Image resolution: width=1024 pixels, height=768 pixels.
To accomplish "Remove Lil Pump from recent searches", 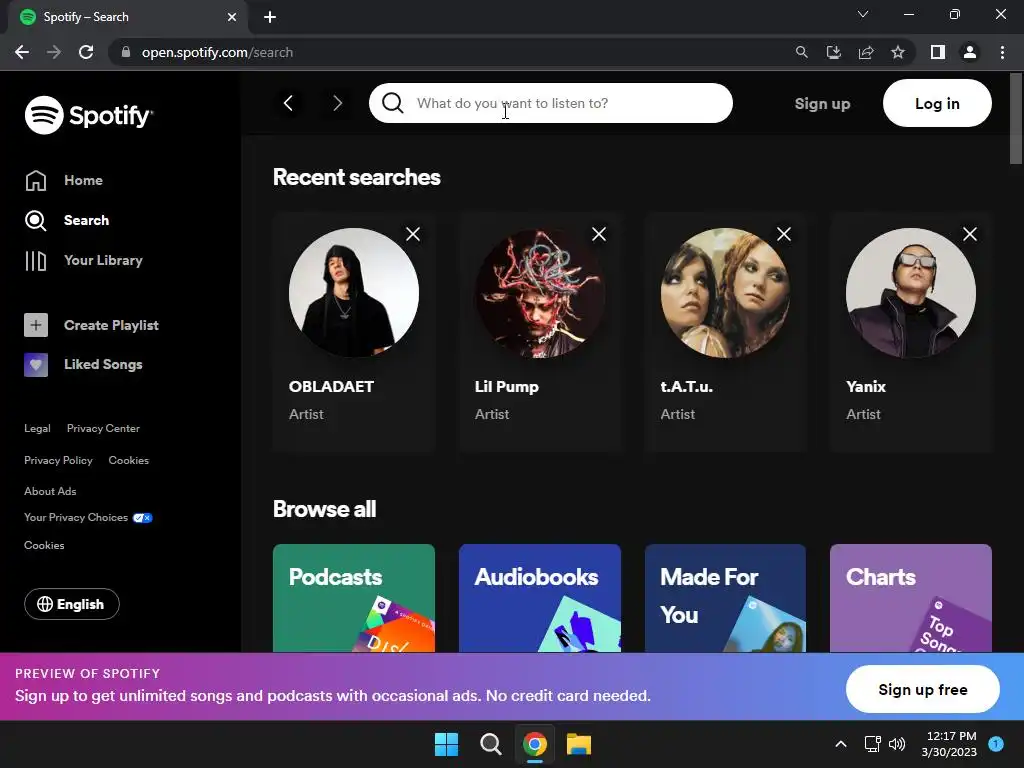I will 599,234.
